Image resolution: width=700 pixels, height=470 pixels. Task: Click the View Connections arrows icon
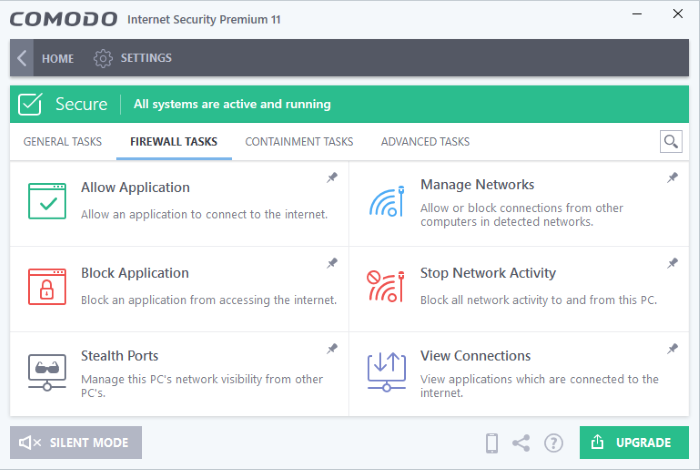386,371
